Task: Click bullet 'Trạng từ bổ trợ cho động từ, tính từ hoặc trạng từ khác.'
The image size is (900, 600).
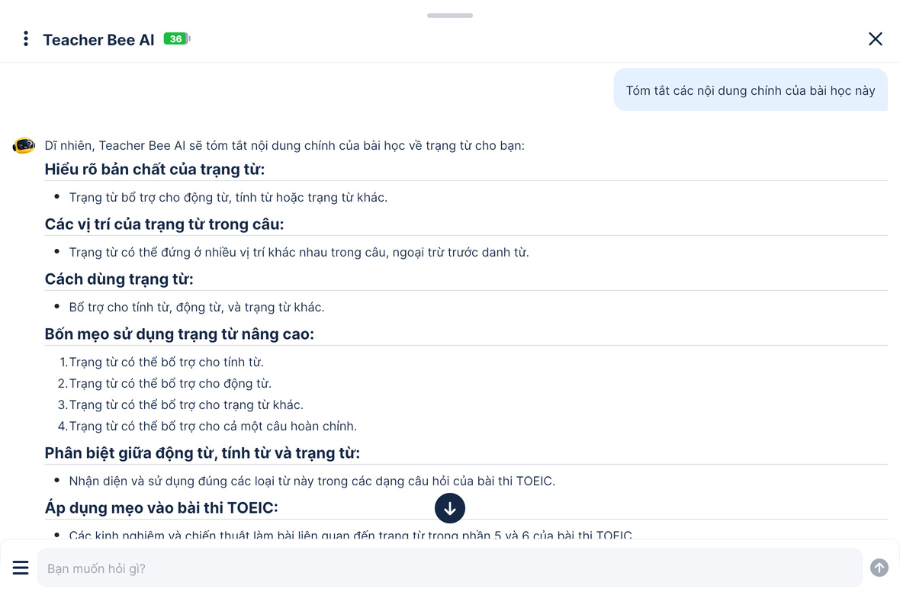Action: 228,198
